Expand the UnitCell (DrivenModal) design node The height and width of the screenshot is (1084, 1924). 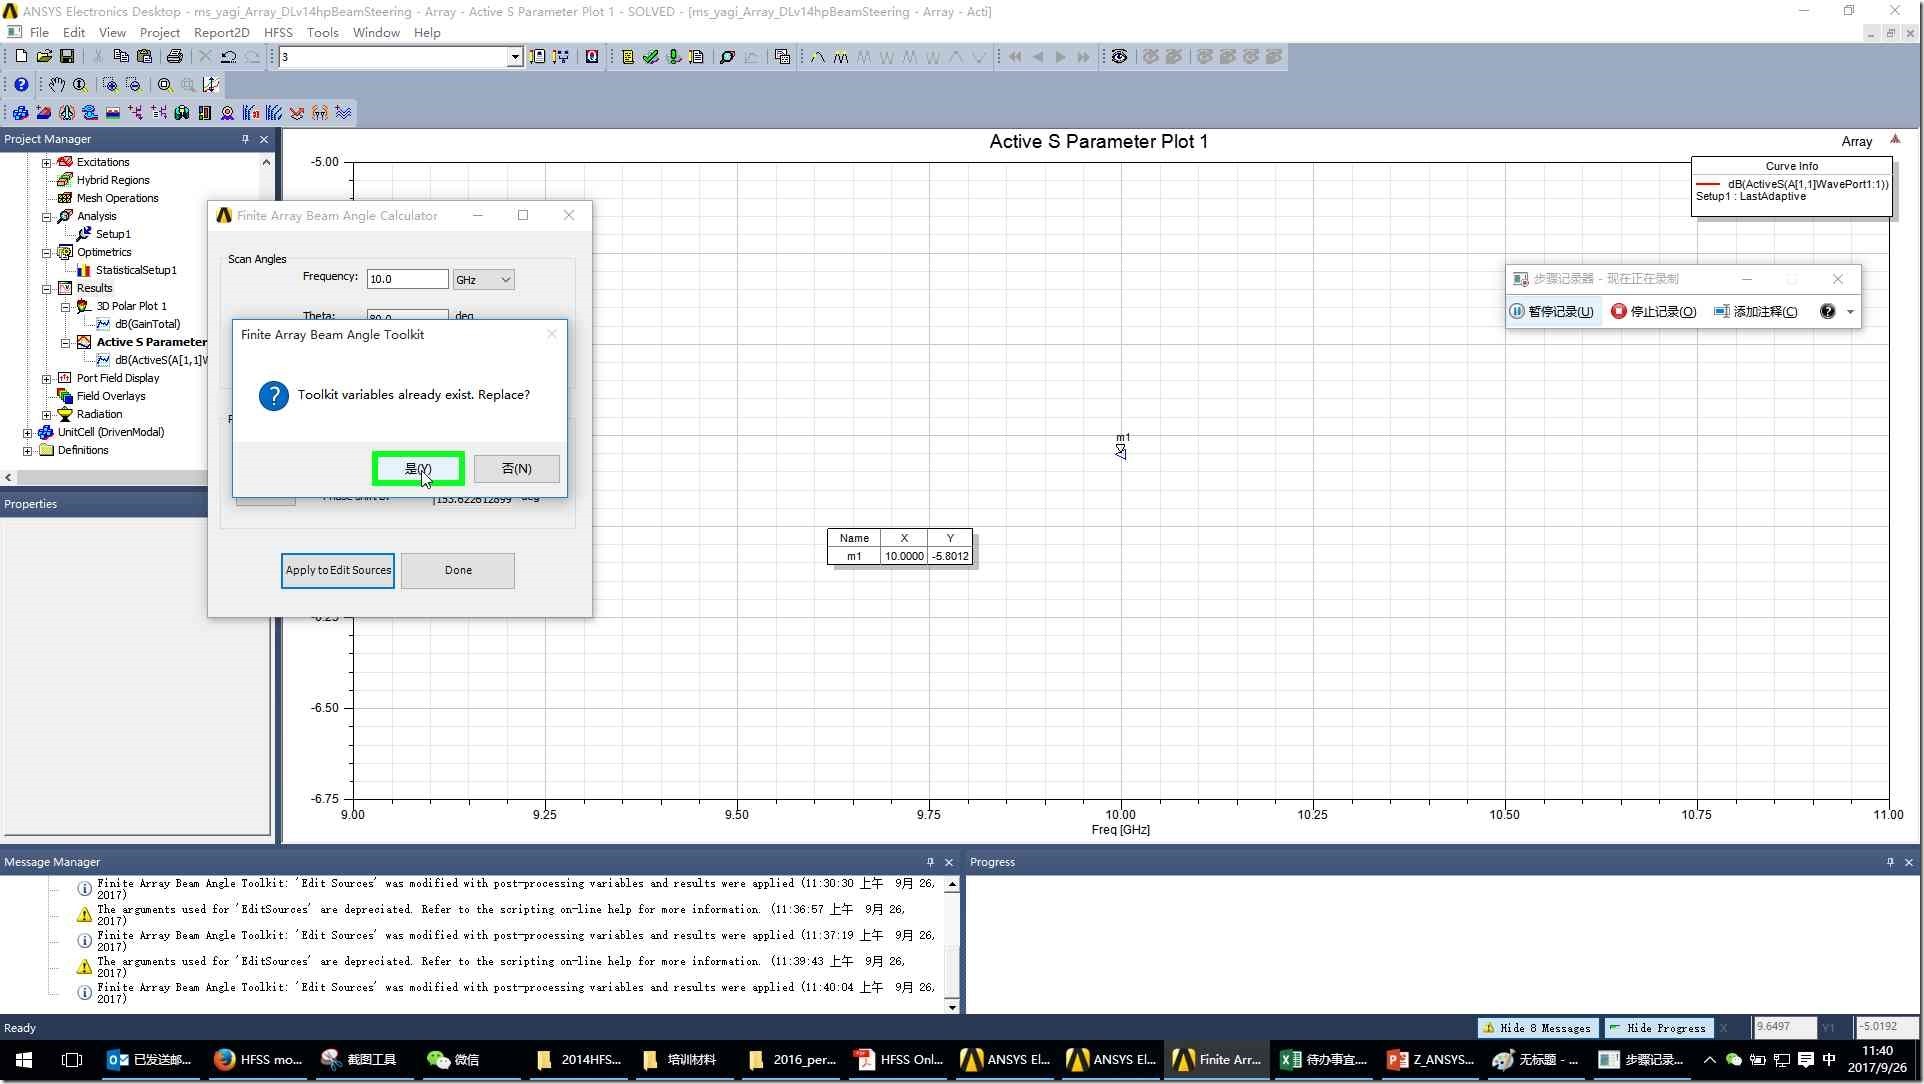pyautogui.click(x=27, y=432)
